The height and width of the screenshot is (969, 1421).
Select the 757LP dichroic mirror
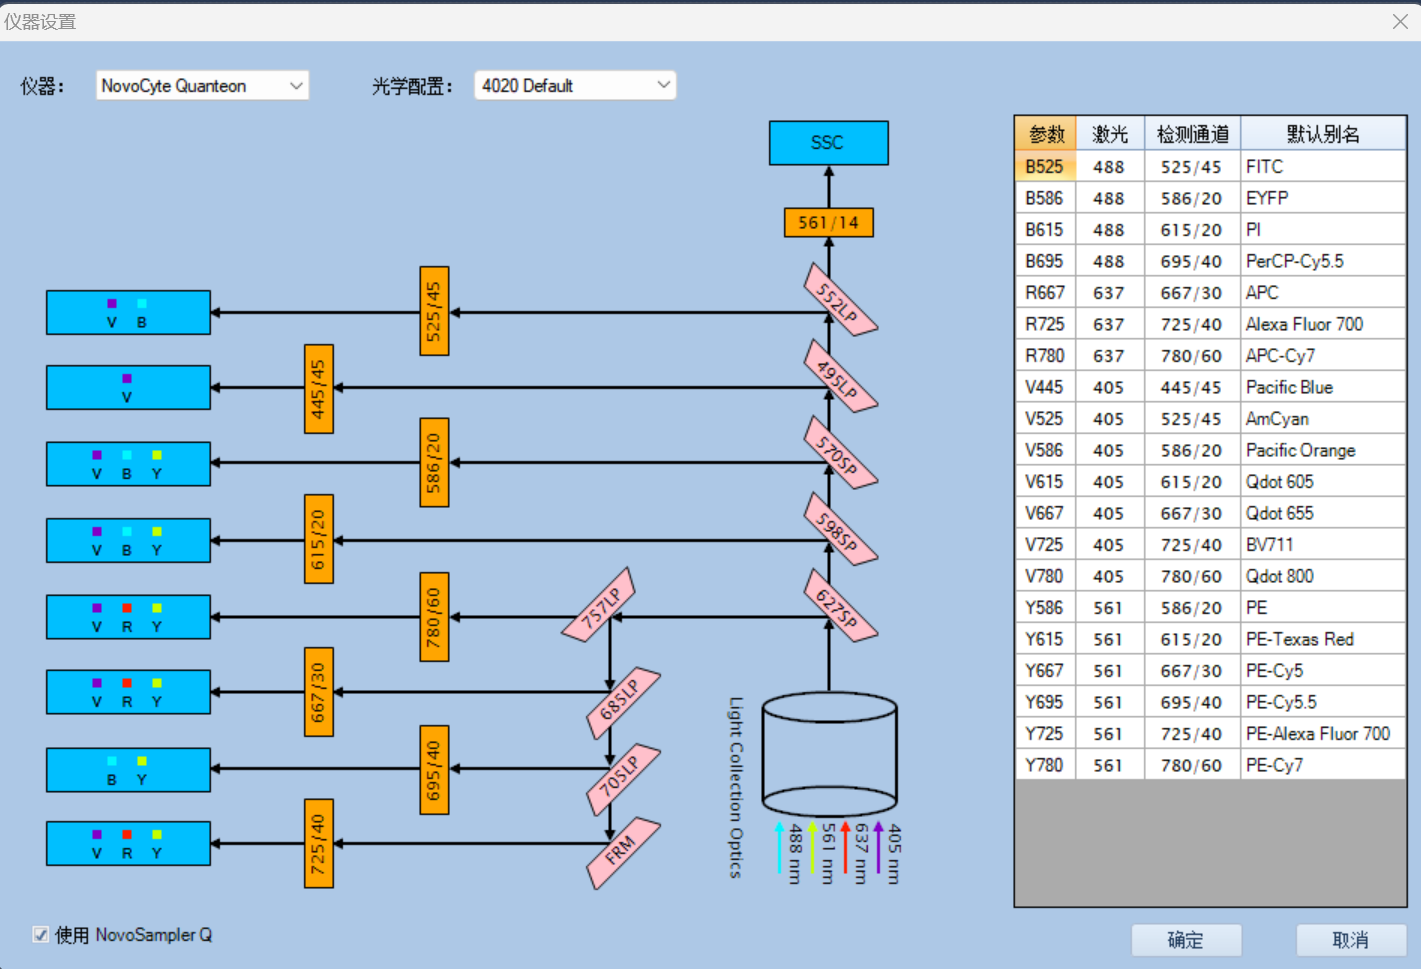point(599,605)
